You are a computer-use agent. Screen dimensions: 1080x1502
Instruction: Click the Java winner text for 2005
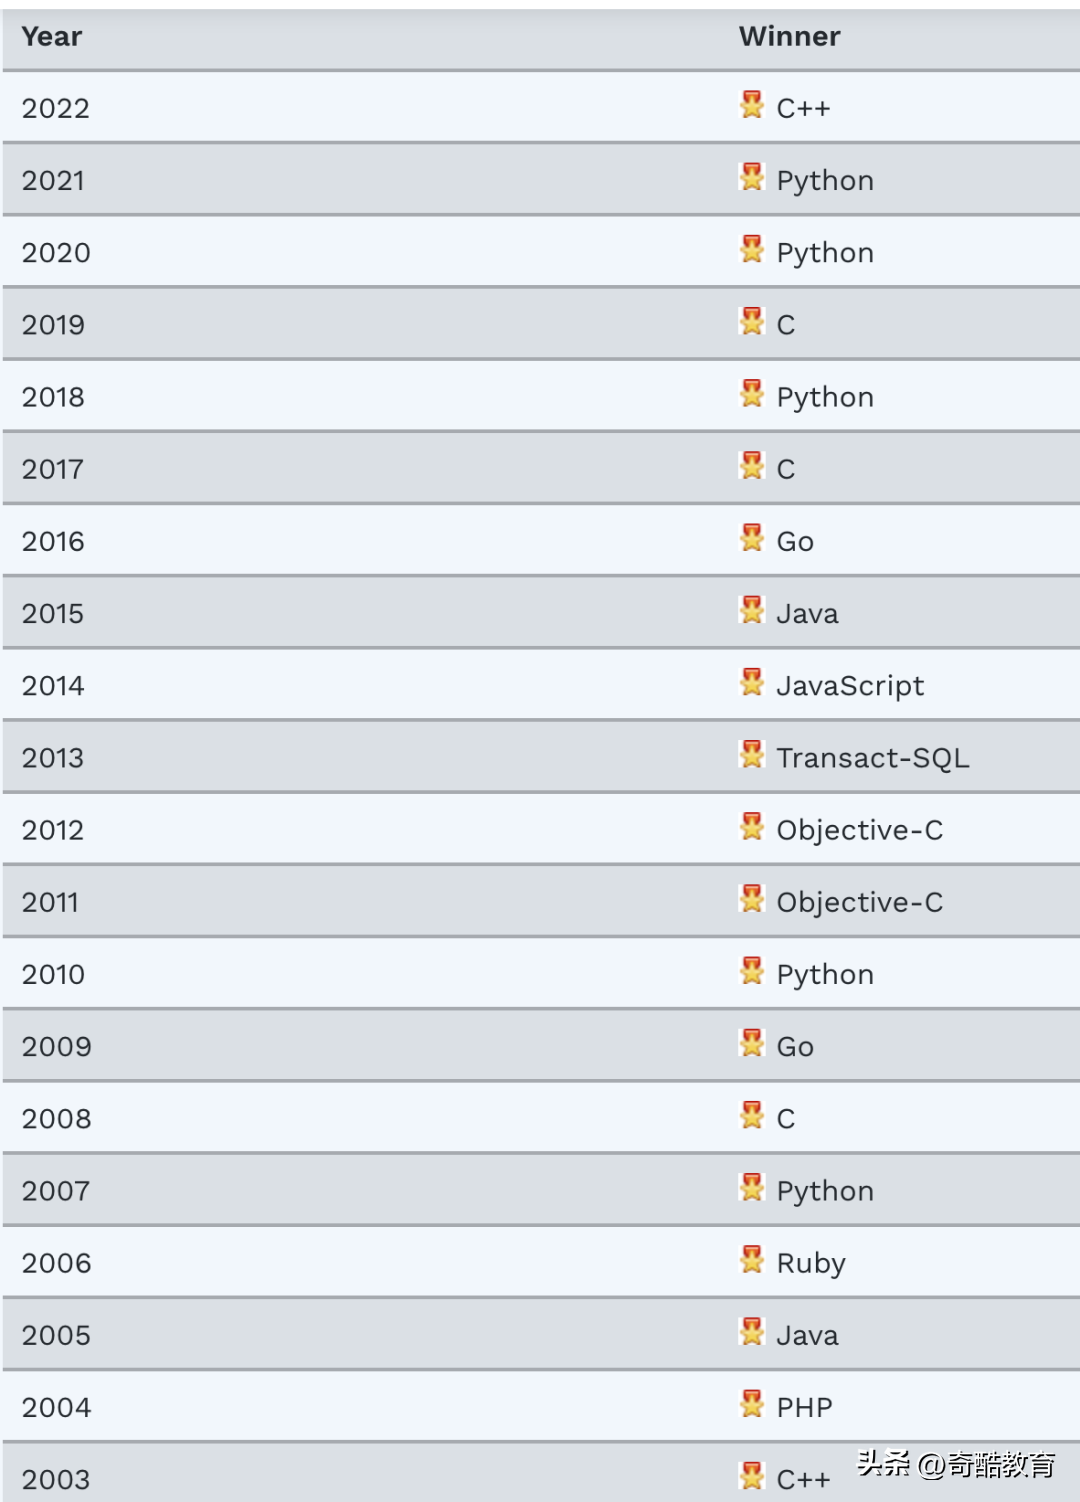tap(807, 1336)
